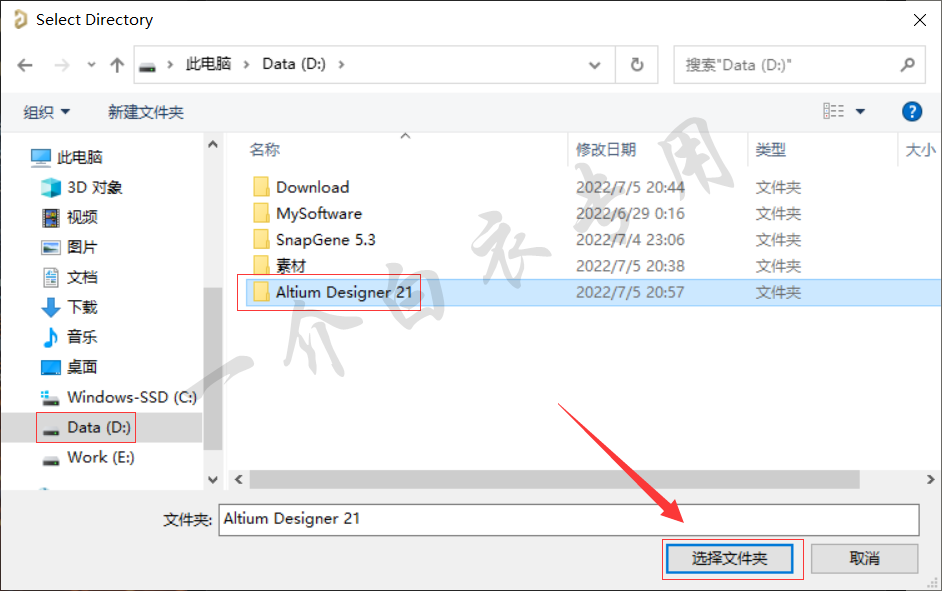Select the 素材 folder
This screenshot has height=591, width=942.
[x=291, y=266]
